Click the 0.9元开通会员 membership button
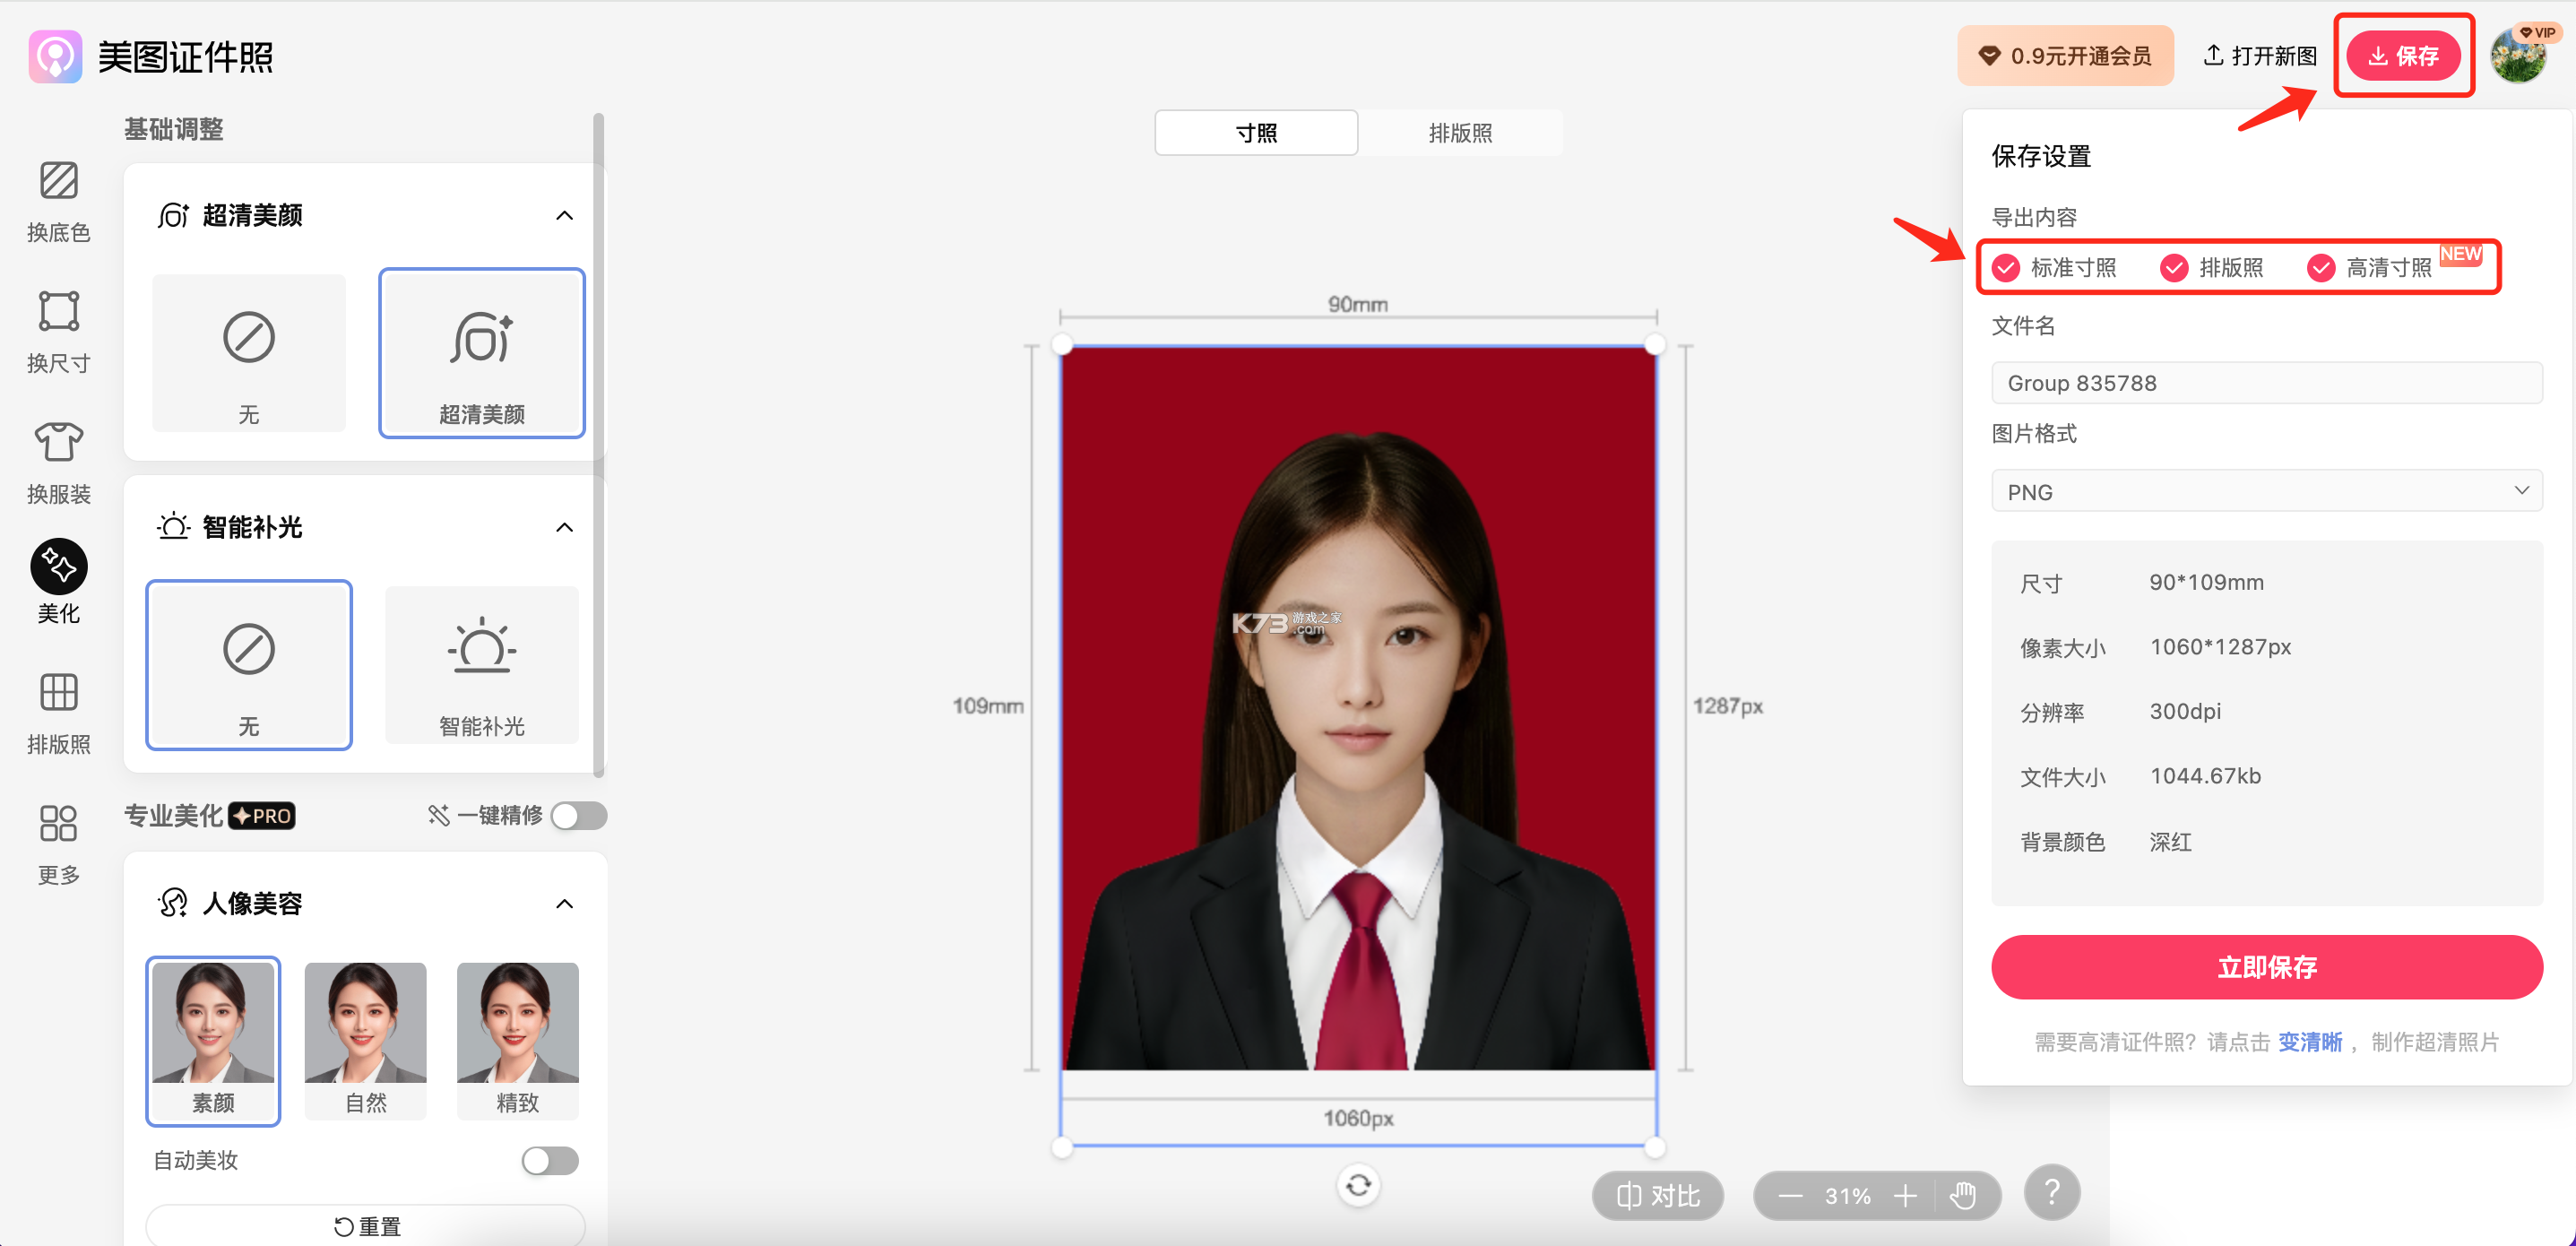 point(2065,56)
